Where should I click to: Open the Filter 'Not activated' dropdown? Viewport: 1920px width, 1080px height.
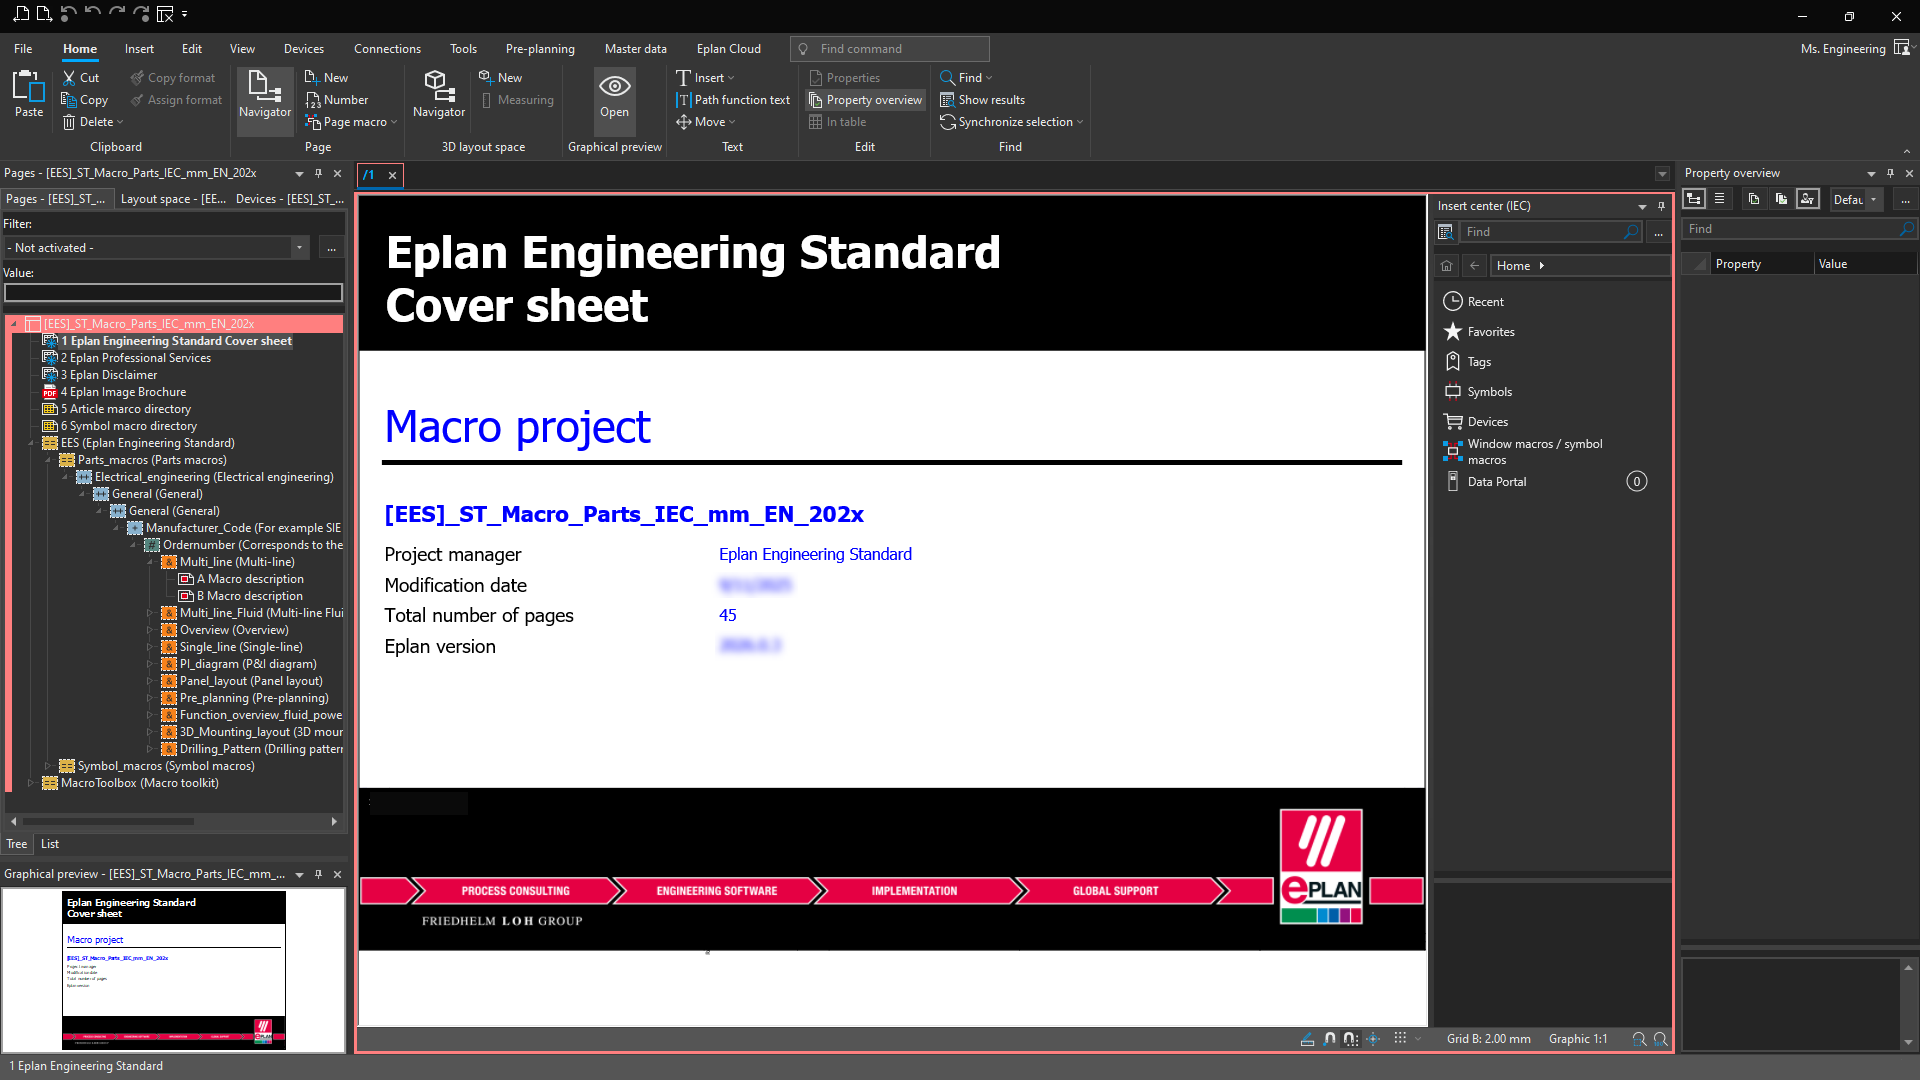click(299, 248)
